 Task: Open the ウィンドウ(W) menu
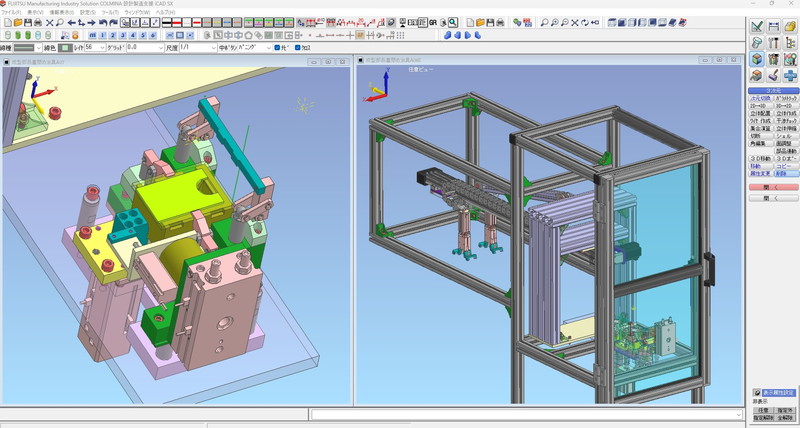136,12
